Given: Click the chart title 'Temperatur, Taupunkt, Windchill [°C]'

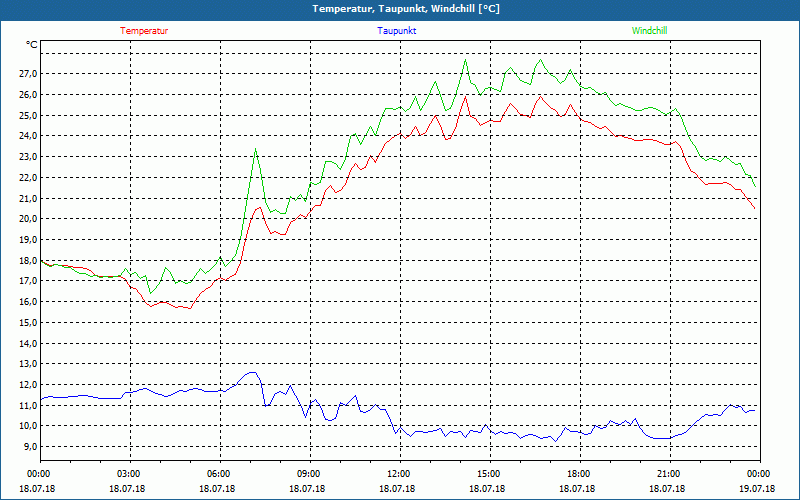Looking at the screenshot, I should (x=406, y=9).
